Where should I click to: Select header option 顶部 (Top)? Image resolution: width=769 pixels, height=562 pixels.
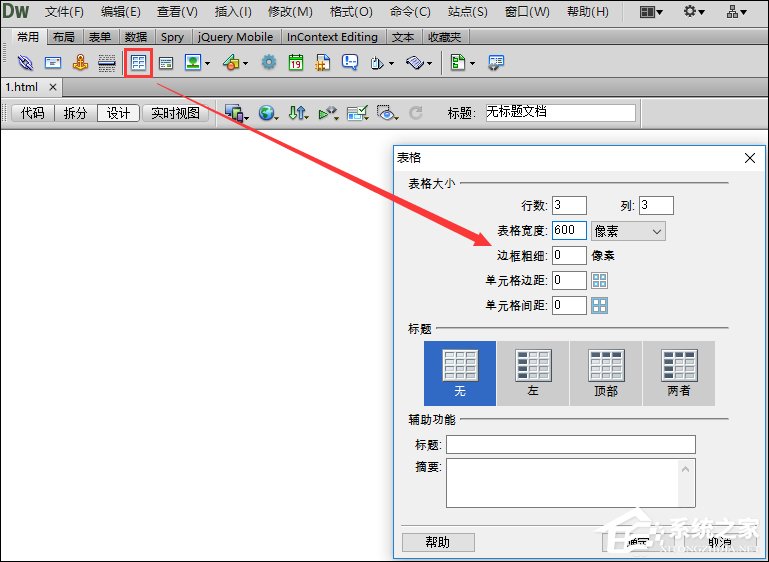pos(606,373)
